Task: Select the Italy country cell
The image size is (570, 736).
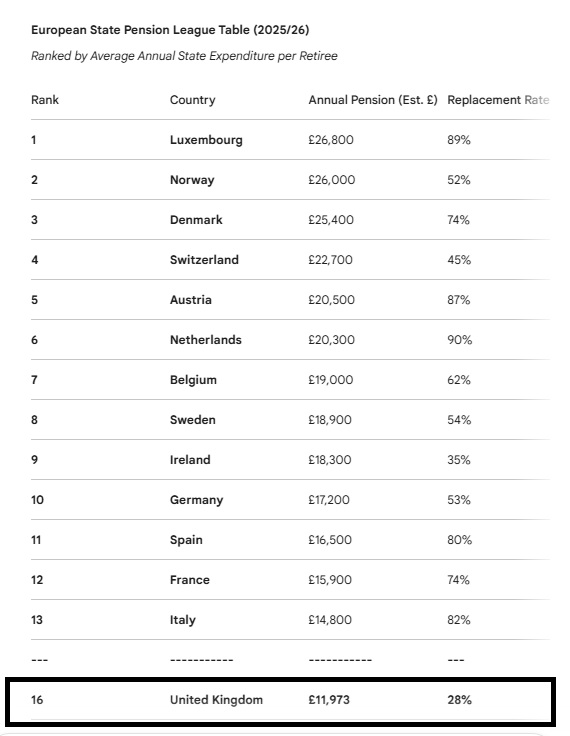Action: pyautogui.click(x=183, y=620)
